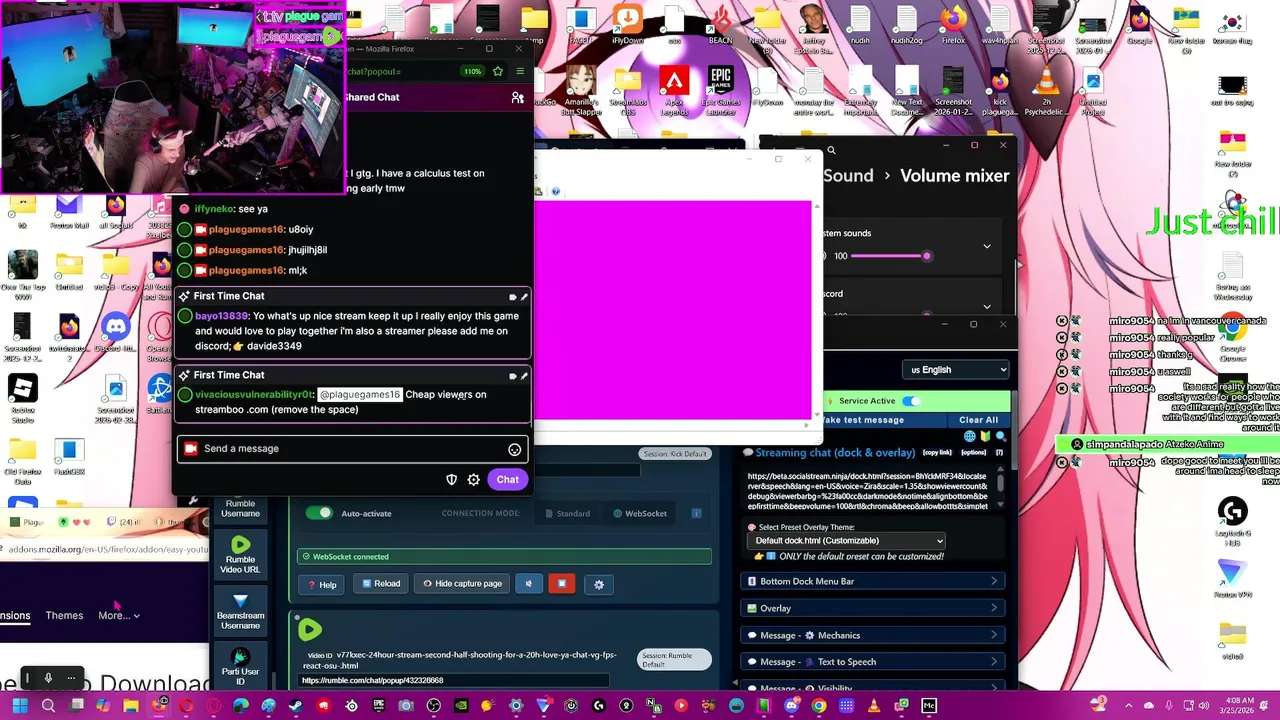Viewport: 1280px width, 720px height.
Task: Click the username iffyneko in chat
Action: click(214, 209)
